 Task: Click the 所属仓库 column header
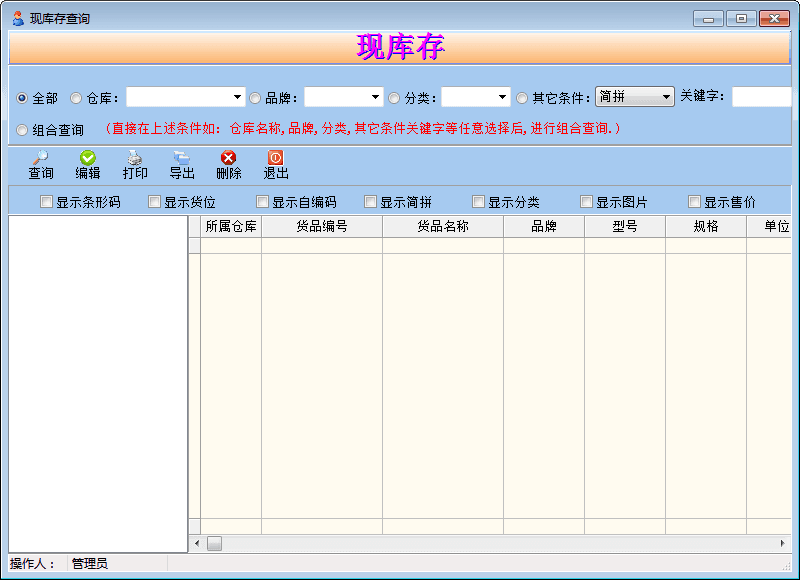pyautogui.click(x=231, y=227)
